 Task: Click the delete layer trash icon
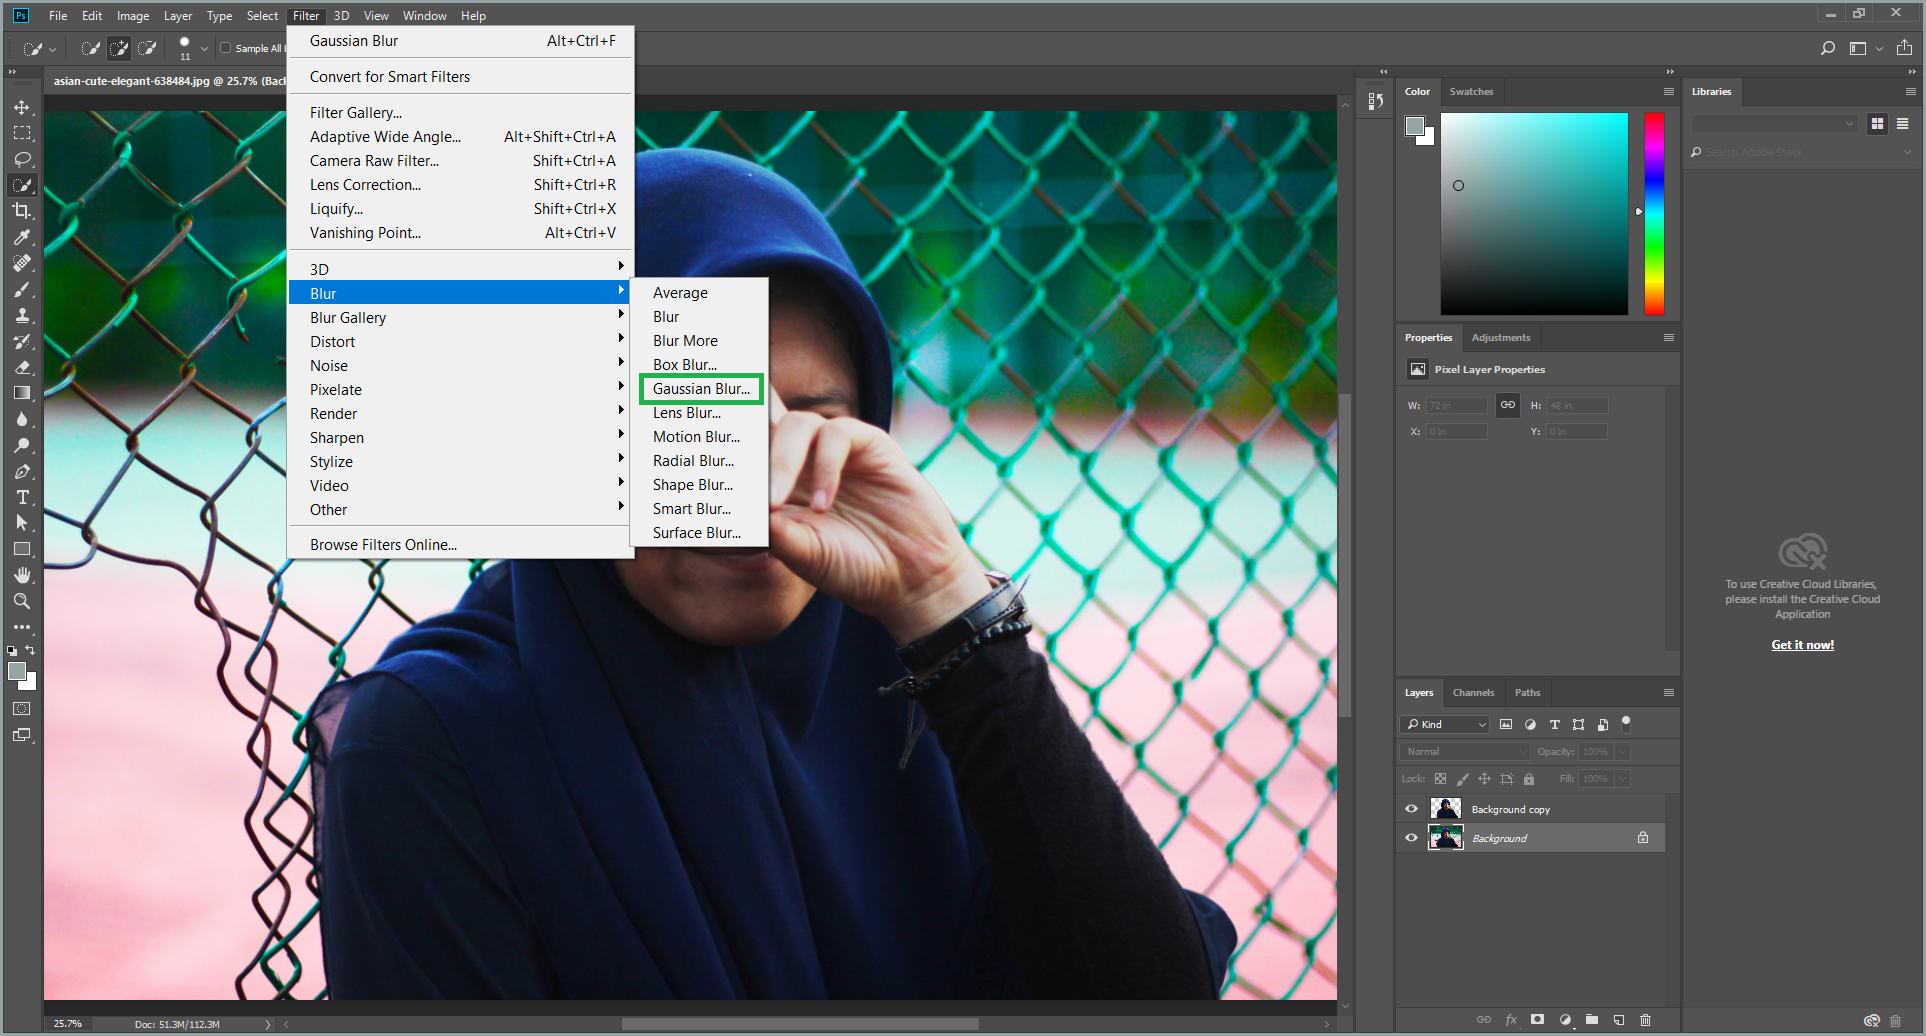point(1645,1020)
